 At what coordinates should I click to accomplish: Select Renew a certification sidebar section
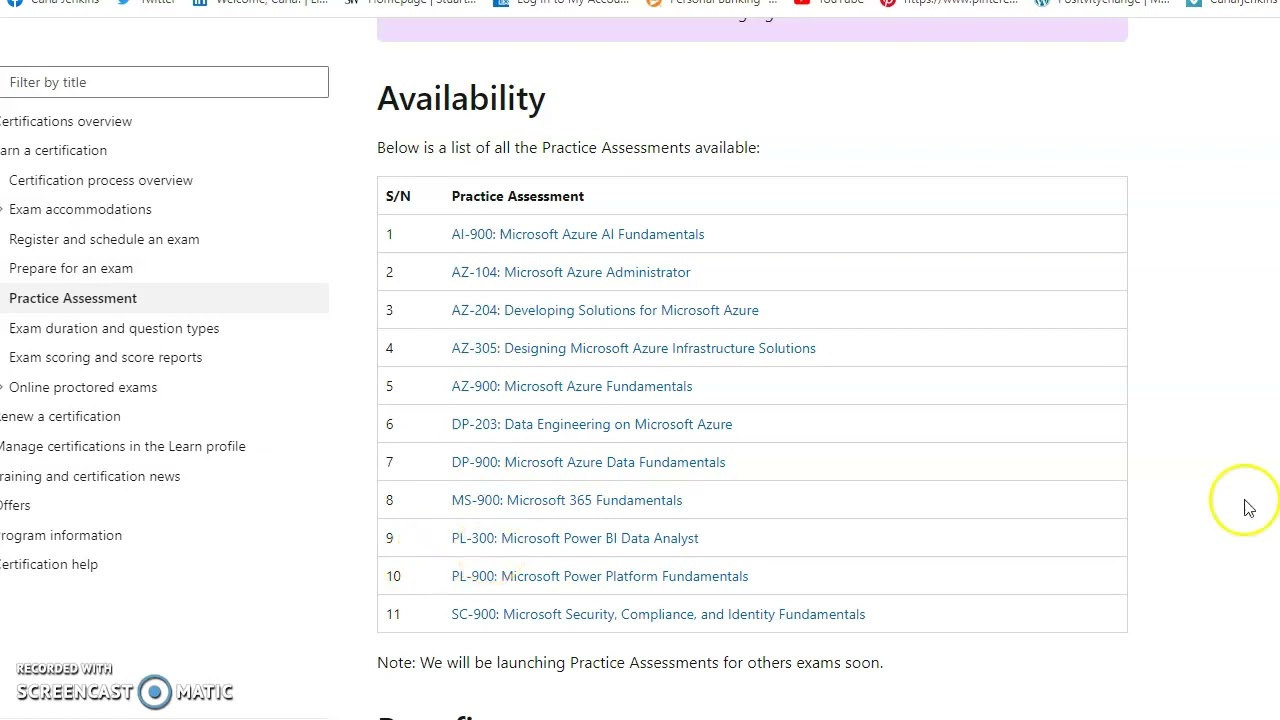[60, 416]
